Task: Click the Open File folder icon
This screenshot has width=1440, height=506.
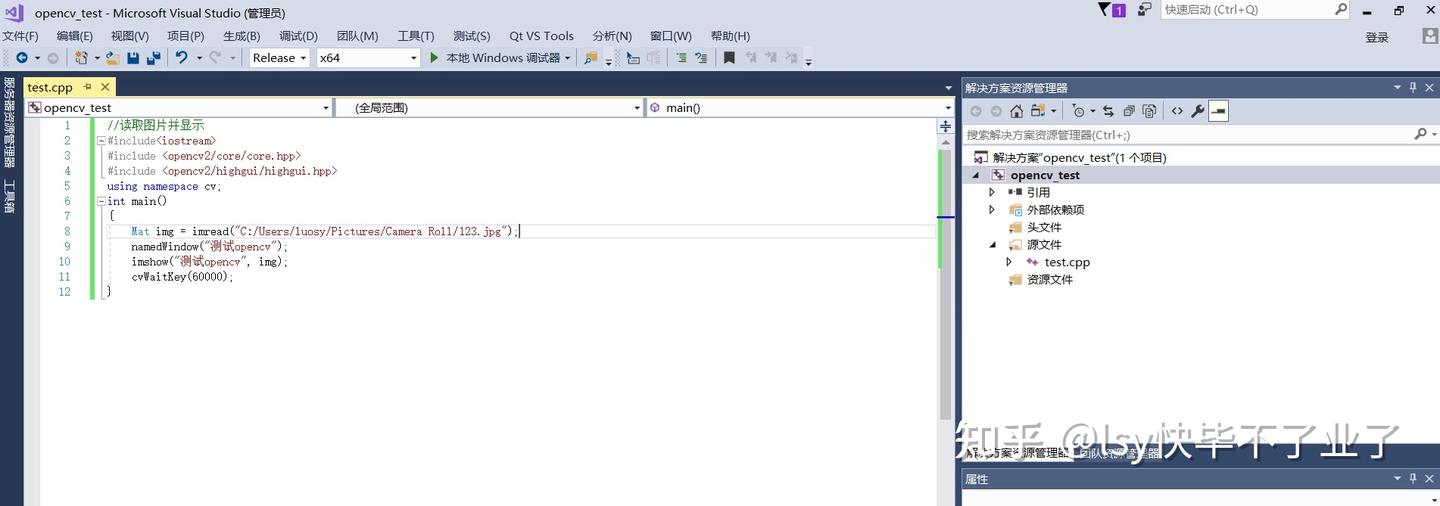Action: click(113, 58)
